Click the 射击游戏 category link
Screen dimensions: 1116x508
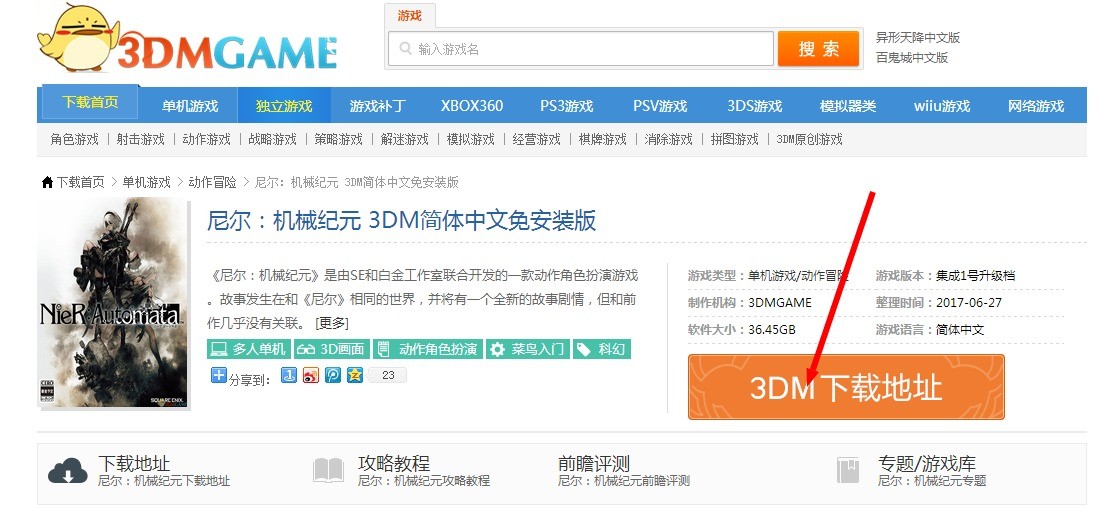(141, 139)
